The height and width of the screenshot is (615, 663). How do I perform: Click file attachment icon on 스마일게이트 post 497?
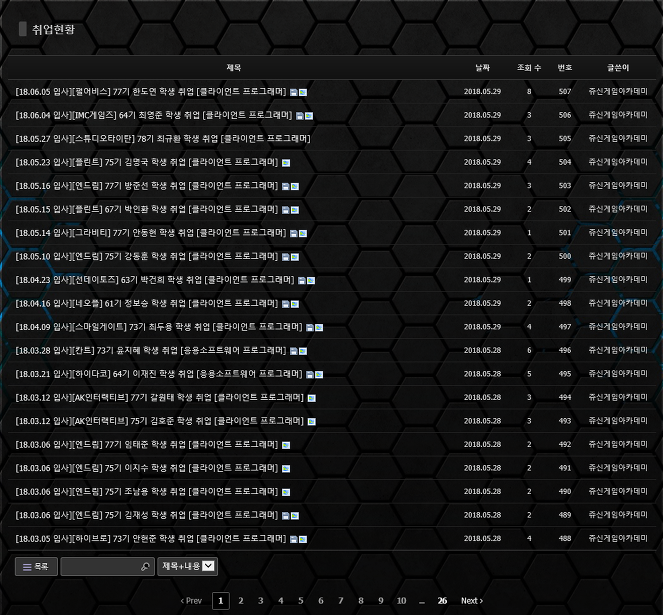point(310,328)
